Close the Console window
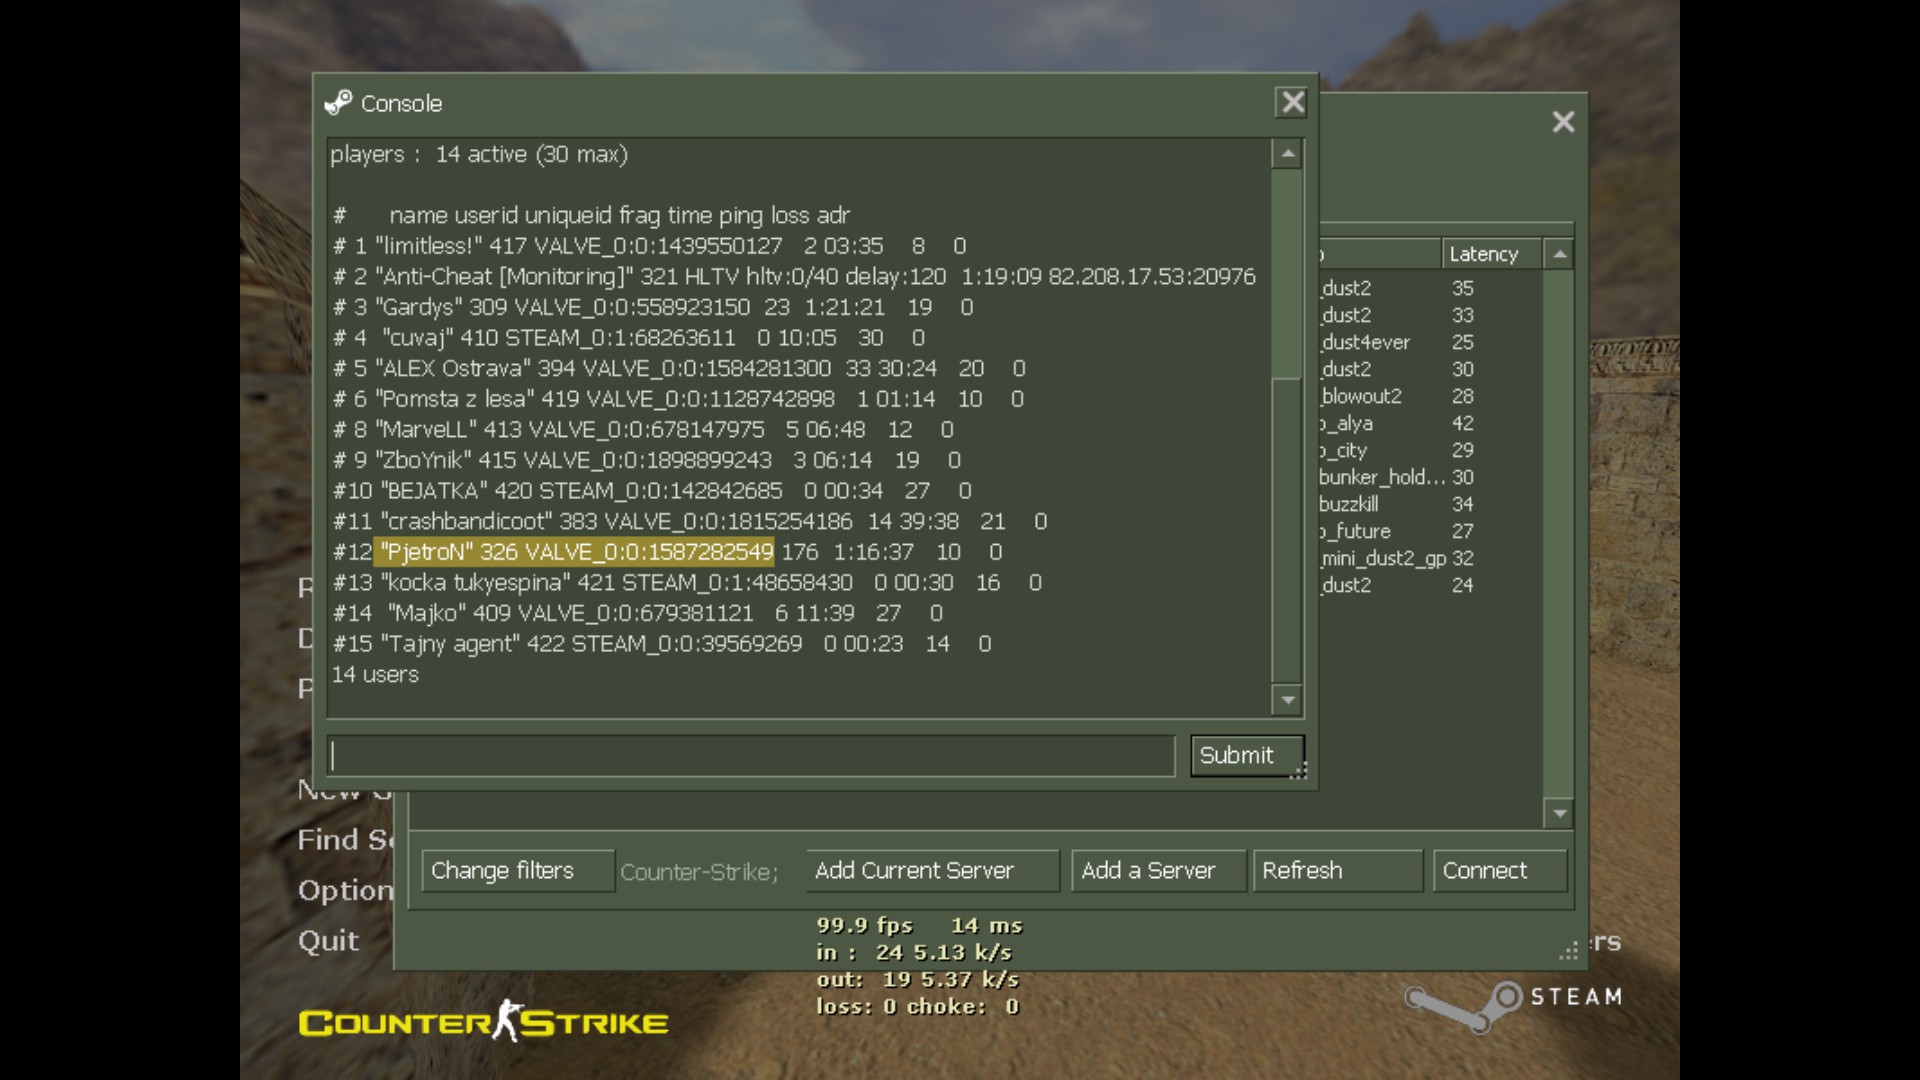1920x1080 pixels. click(1292, 102)
